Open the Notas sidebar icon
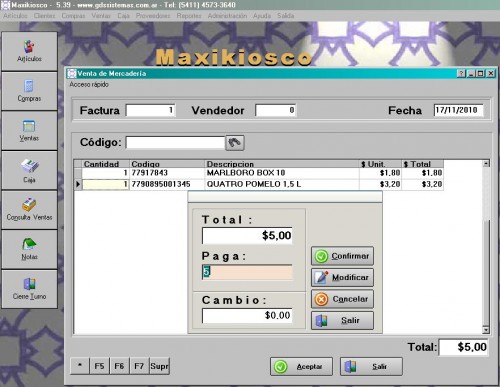The height and width of the screenshot is (387, 500). [x=29, y=249]
